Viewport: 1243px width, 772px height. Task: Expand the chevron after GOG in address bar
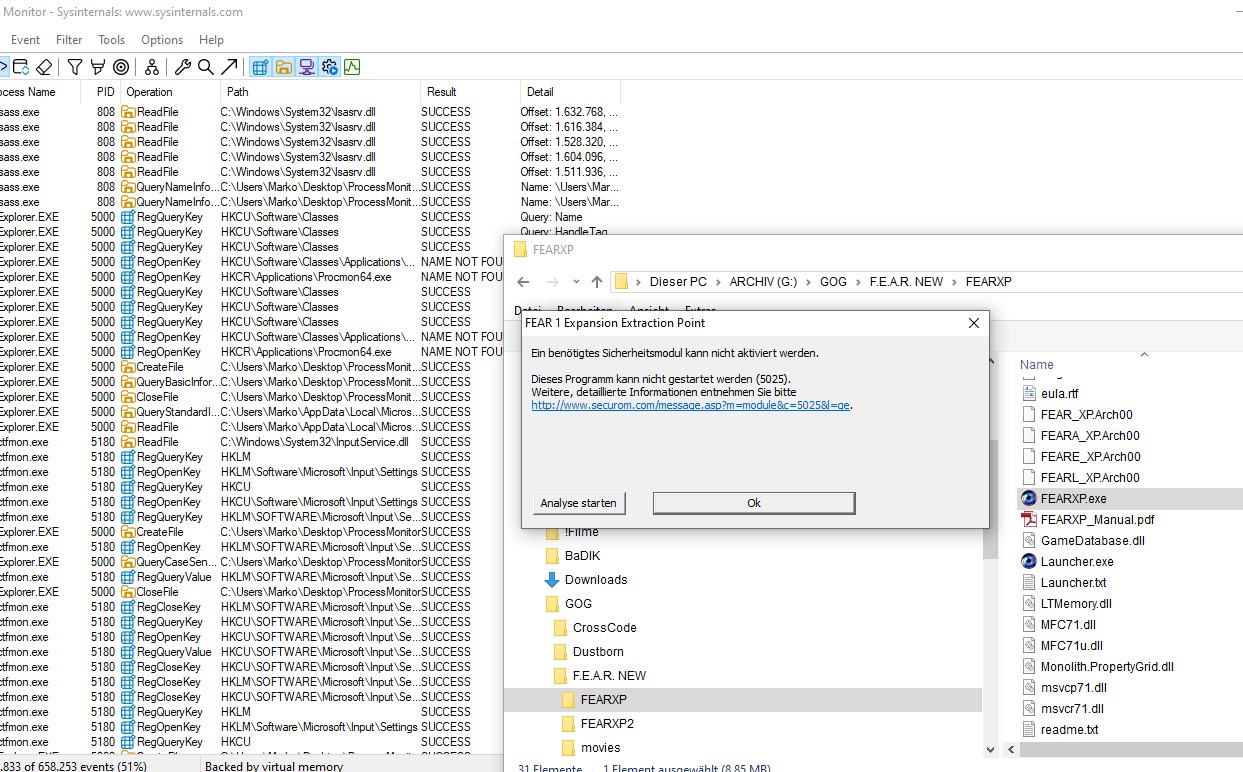coord(860,282)
